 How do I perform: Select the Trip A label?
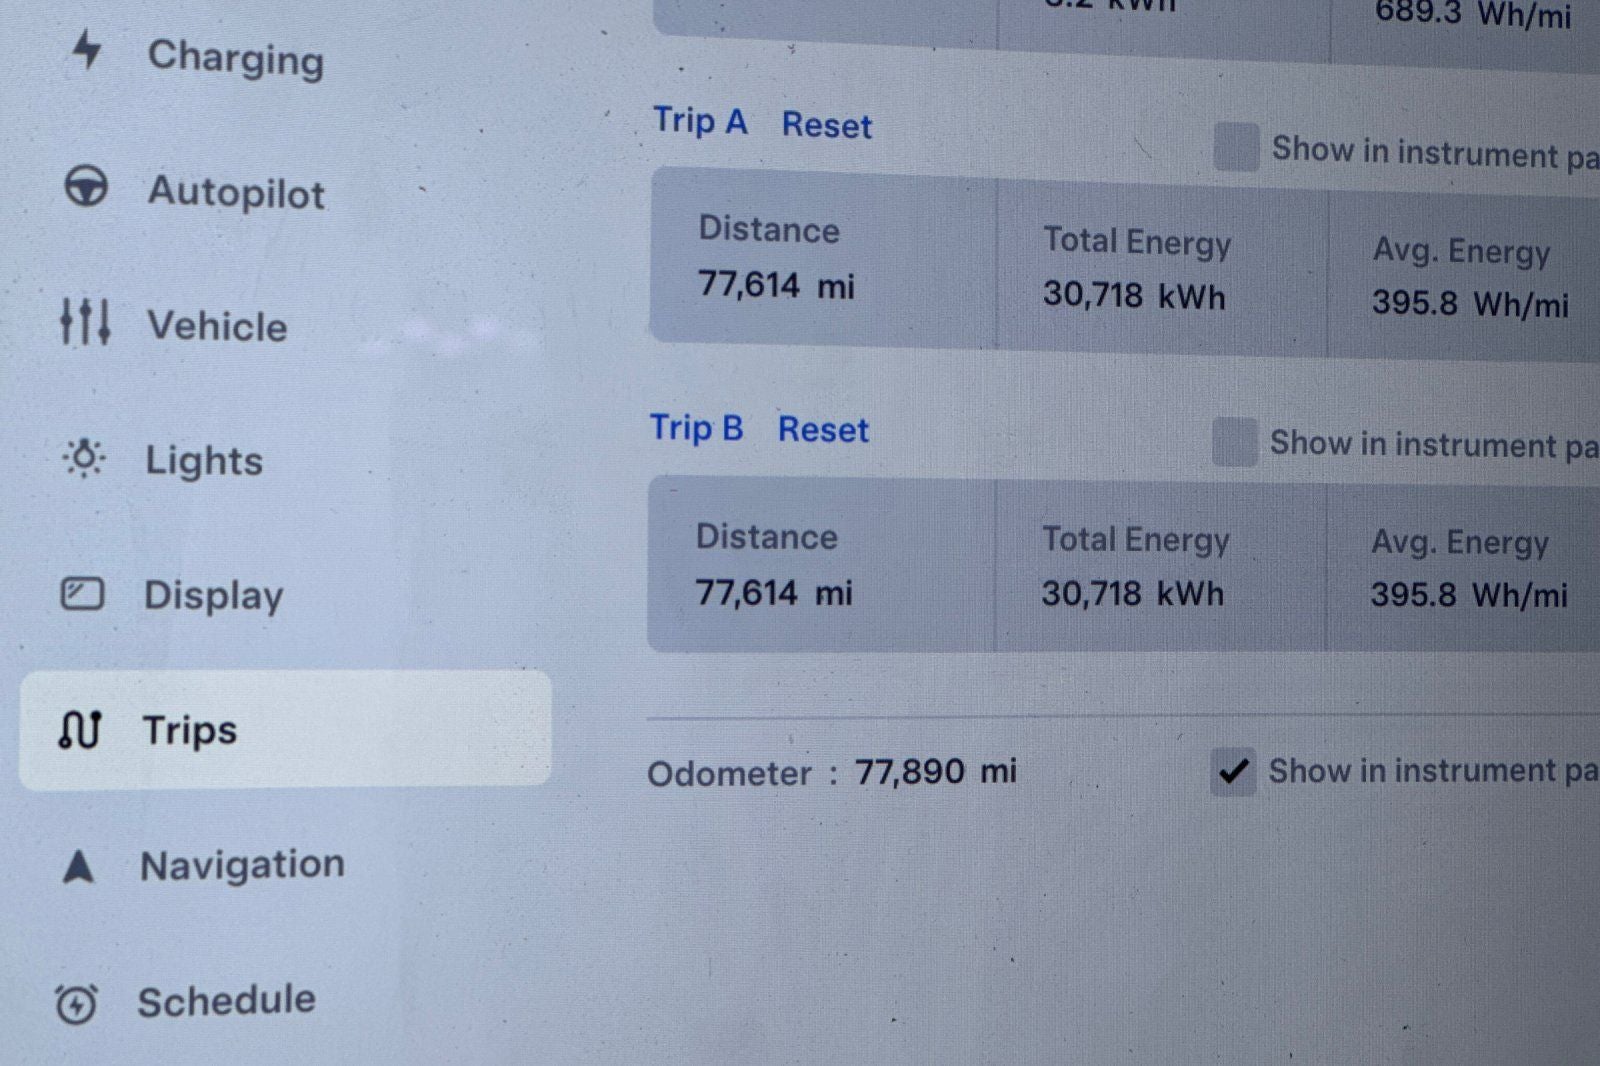tap(700, 121)
